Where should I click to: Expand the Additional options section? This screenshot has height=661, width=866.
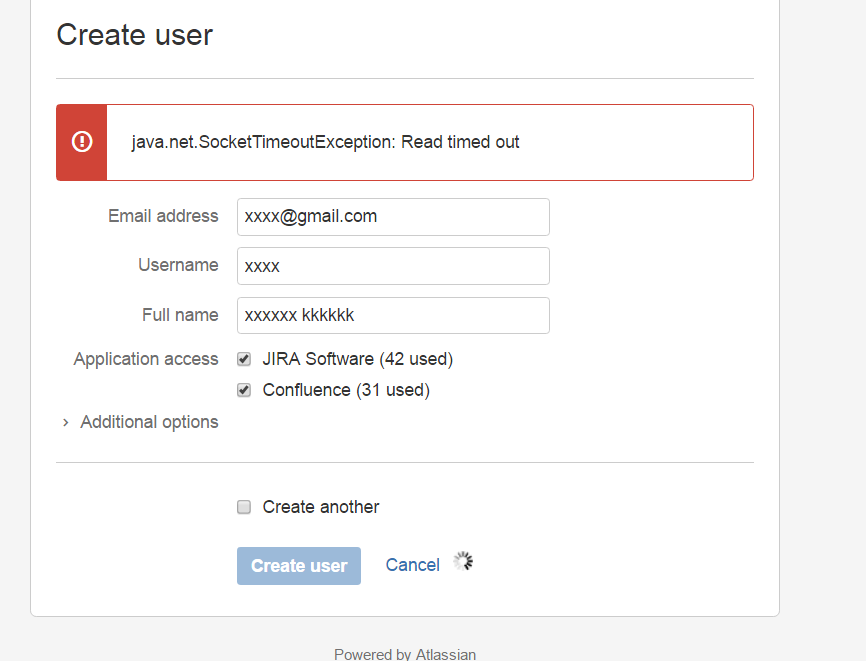(x=148, y=421)
